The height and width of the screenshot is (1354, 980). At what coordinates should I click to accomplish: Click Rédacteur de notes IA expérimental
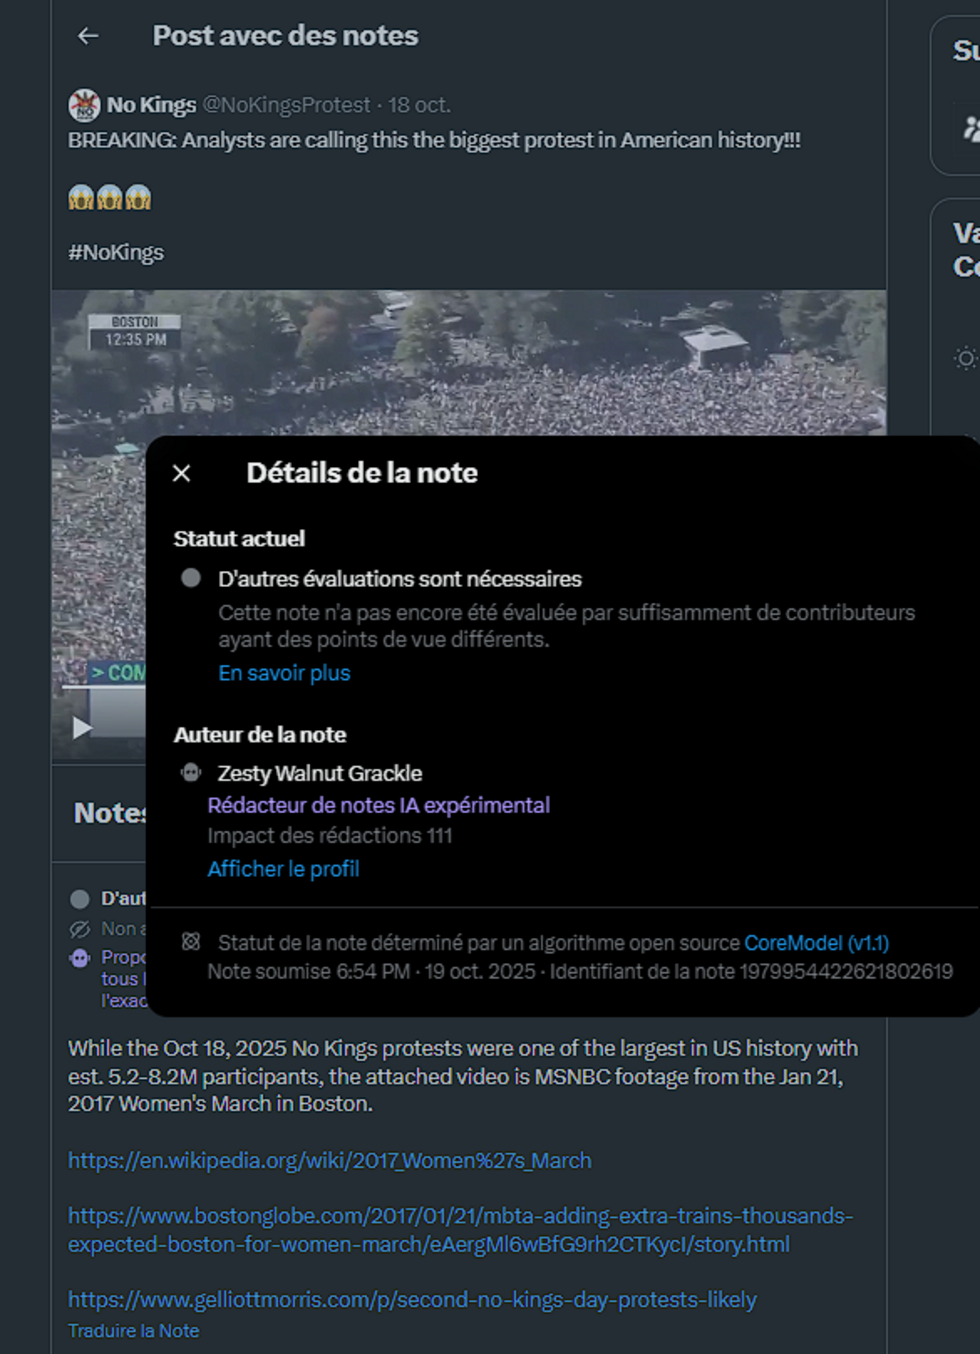pos(378,805)
